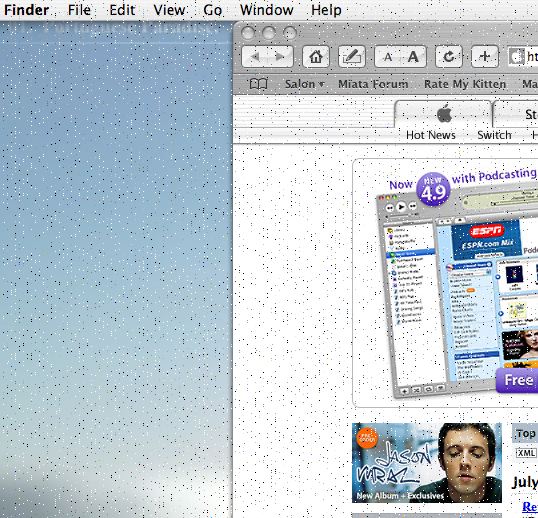Viewport: 538px width, 518px height.
Task: Click the address bar URL field
Action: (x=523, y=57)
